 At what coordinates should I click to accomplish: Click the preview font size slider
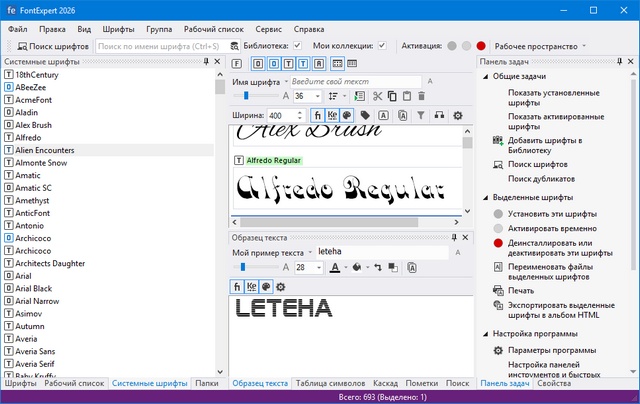[x=256, y=95]
